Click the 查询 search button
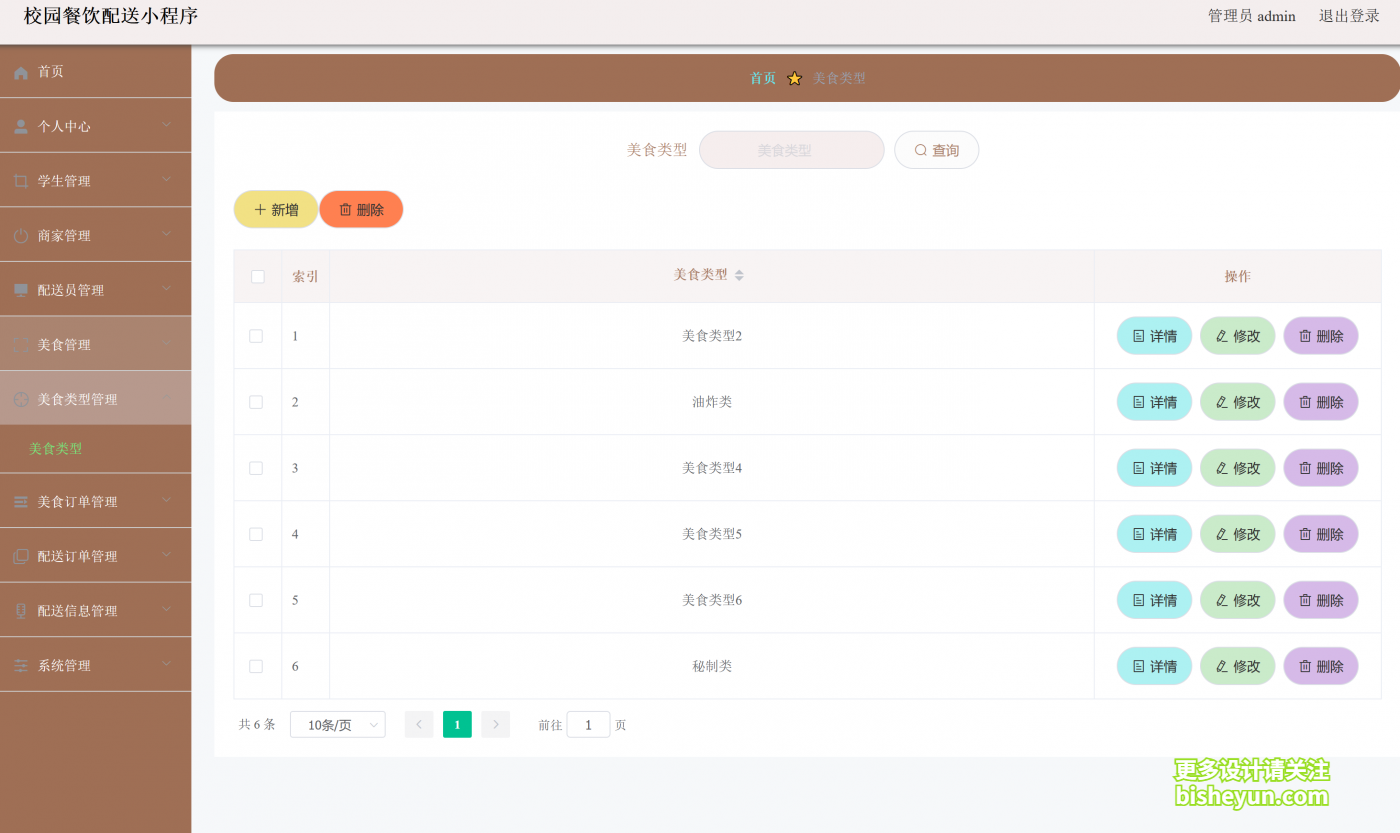 (x=936, y=150)
